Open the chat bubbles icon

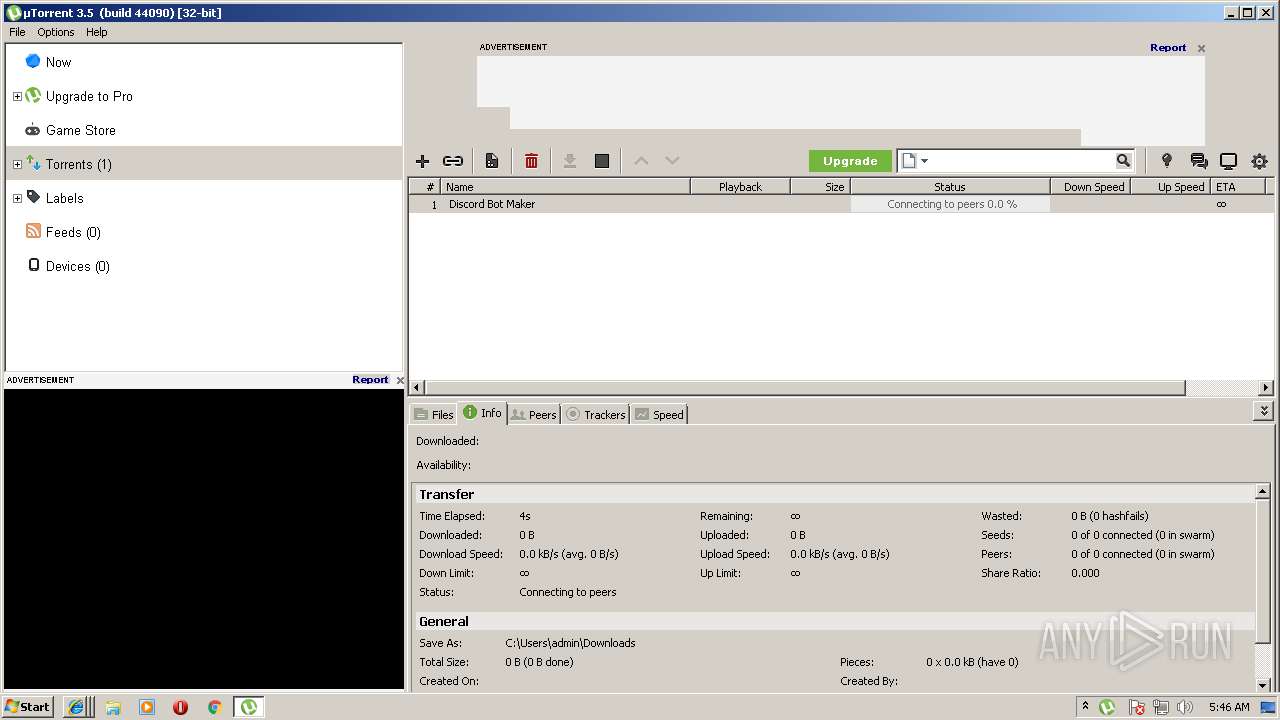(1198, 161)
